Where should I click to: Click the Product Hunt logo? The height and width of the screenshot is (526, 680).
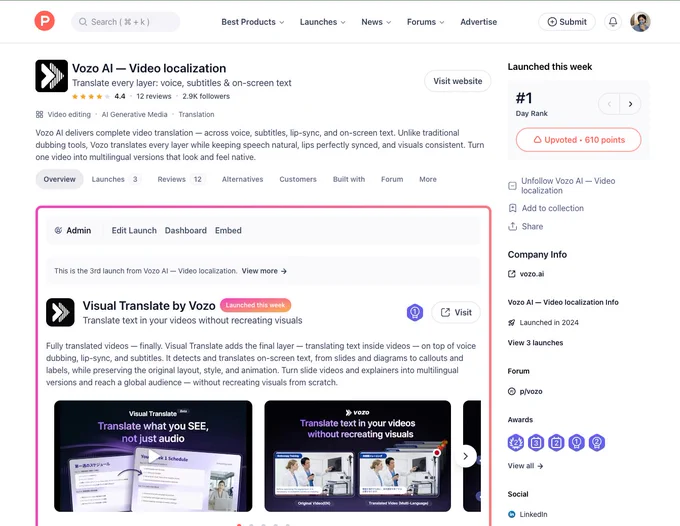(45, 21)
